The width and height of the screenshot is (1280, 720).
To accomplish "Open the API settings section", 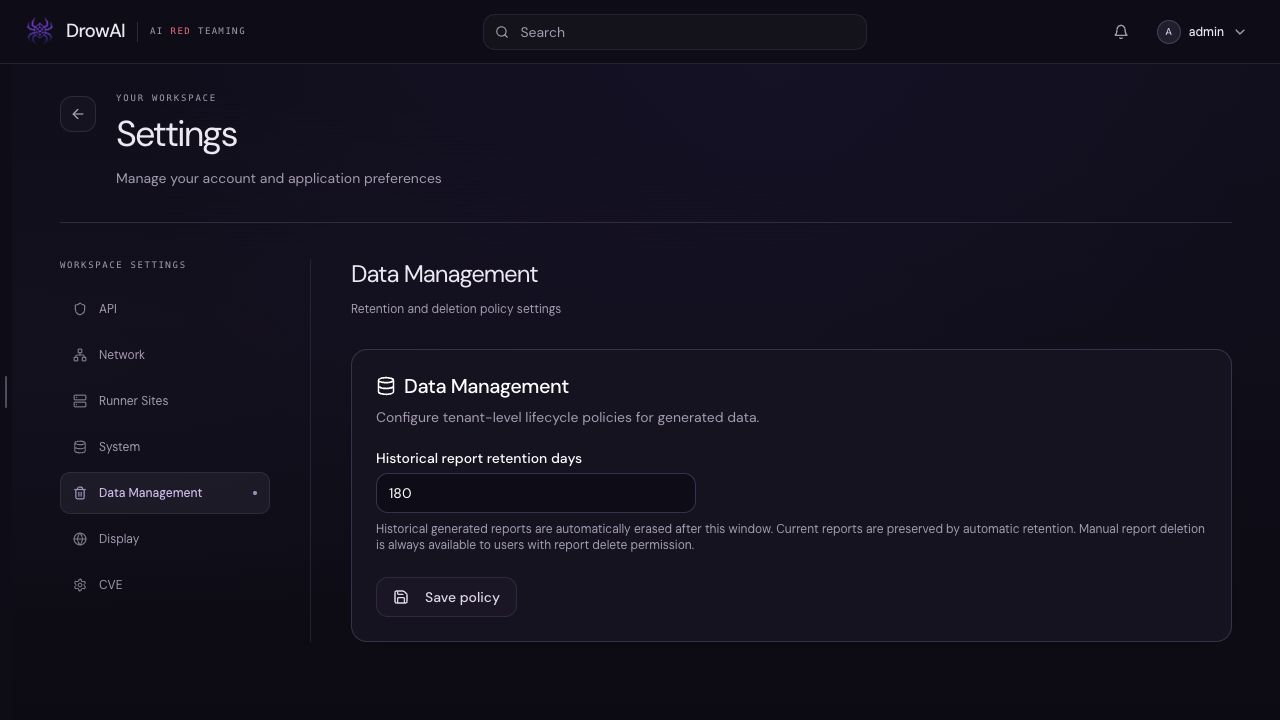I will (165, 309).
